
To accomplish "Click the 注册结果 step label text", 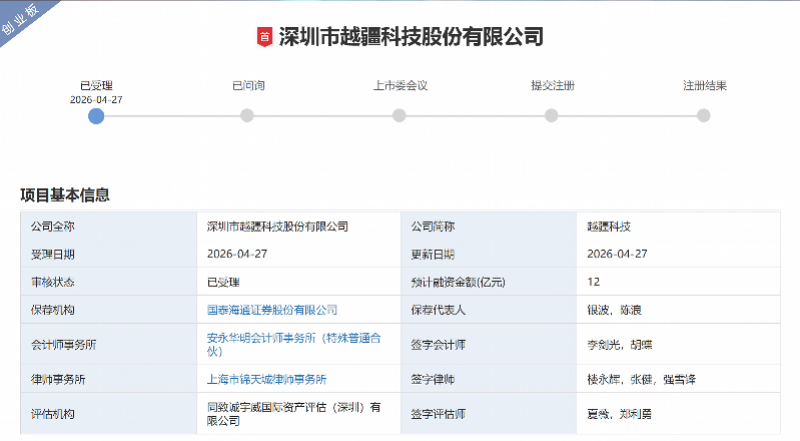I will tap(704, 85).
